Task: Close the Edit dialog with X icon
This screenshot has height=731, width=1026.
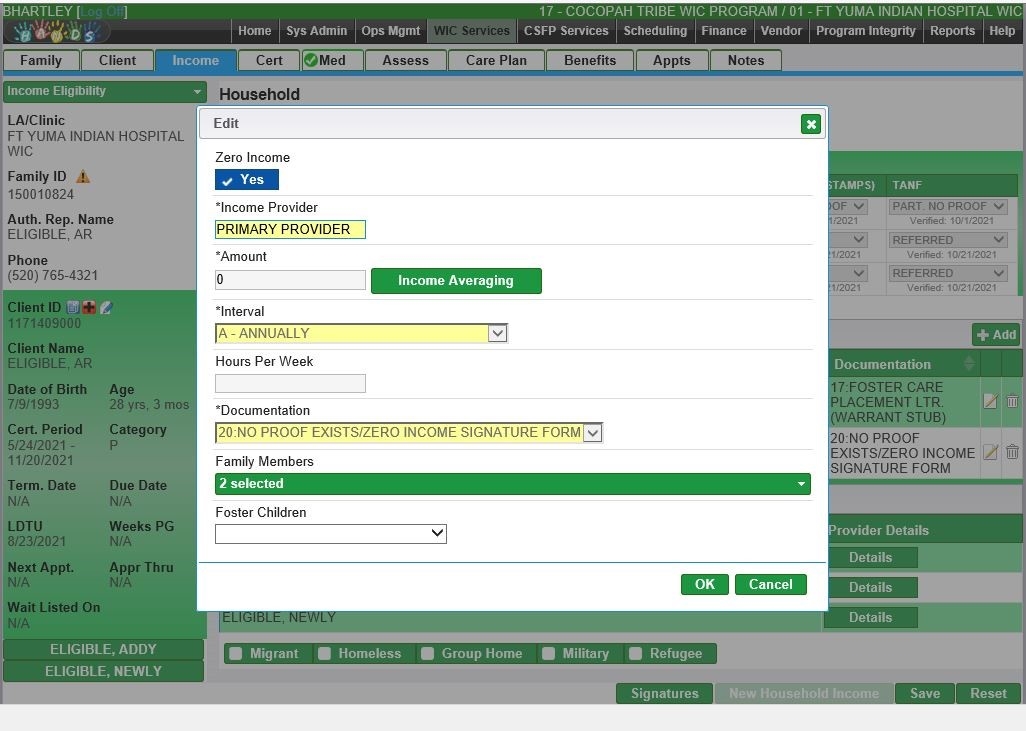Action: coord(811,124)
